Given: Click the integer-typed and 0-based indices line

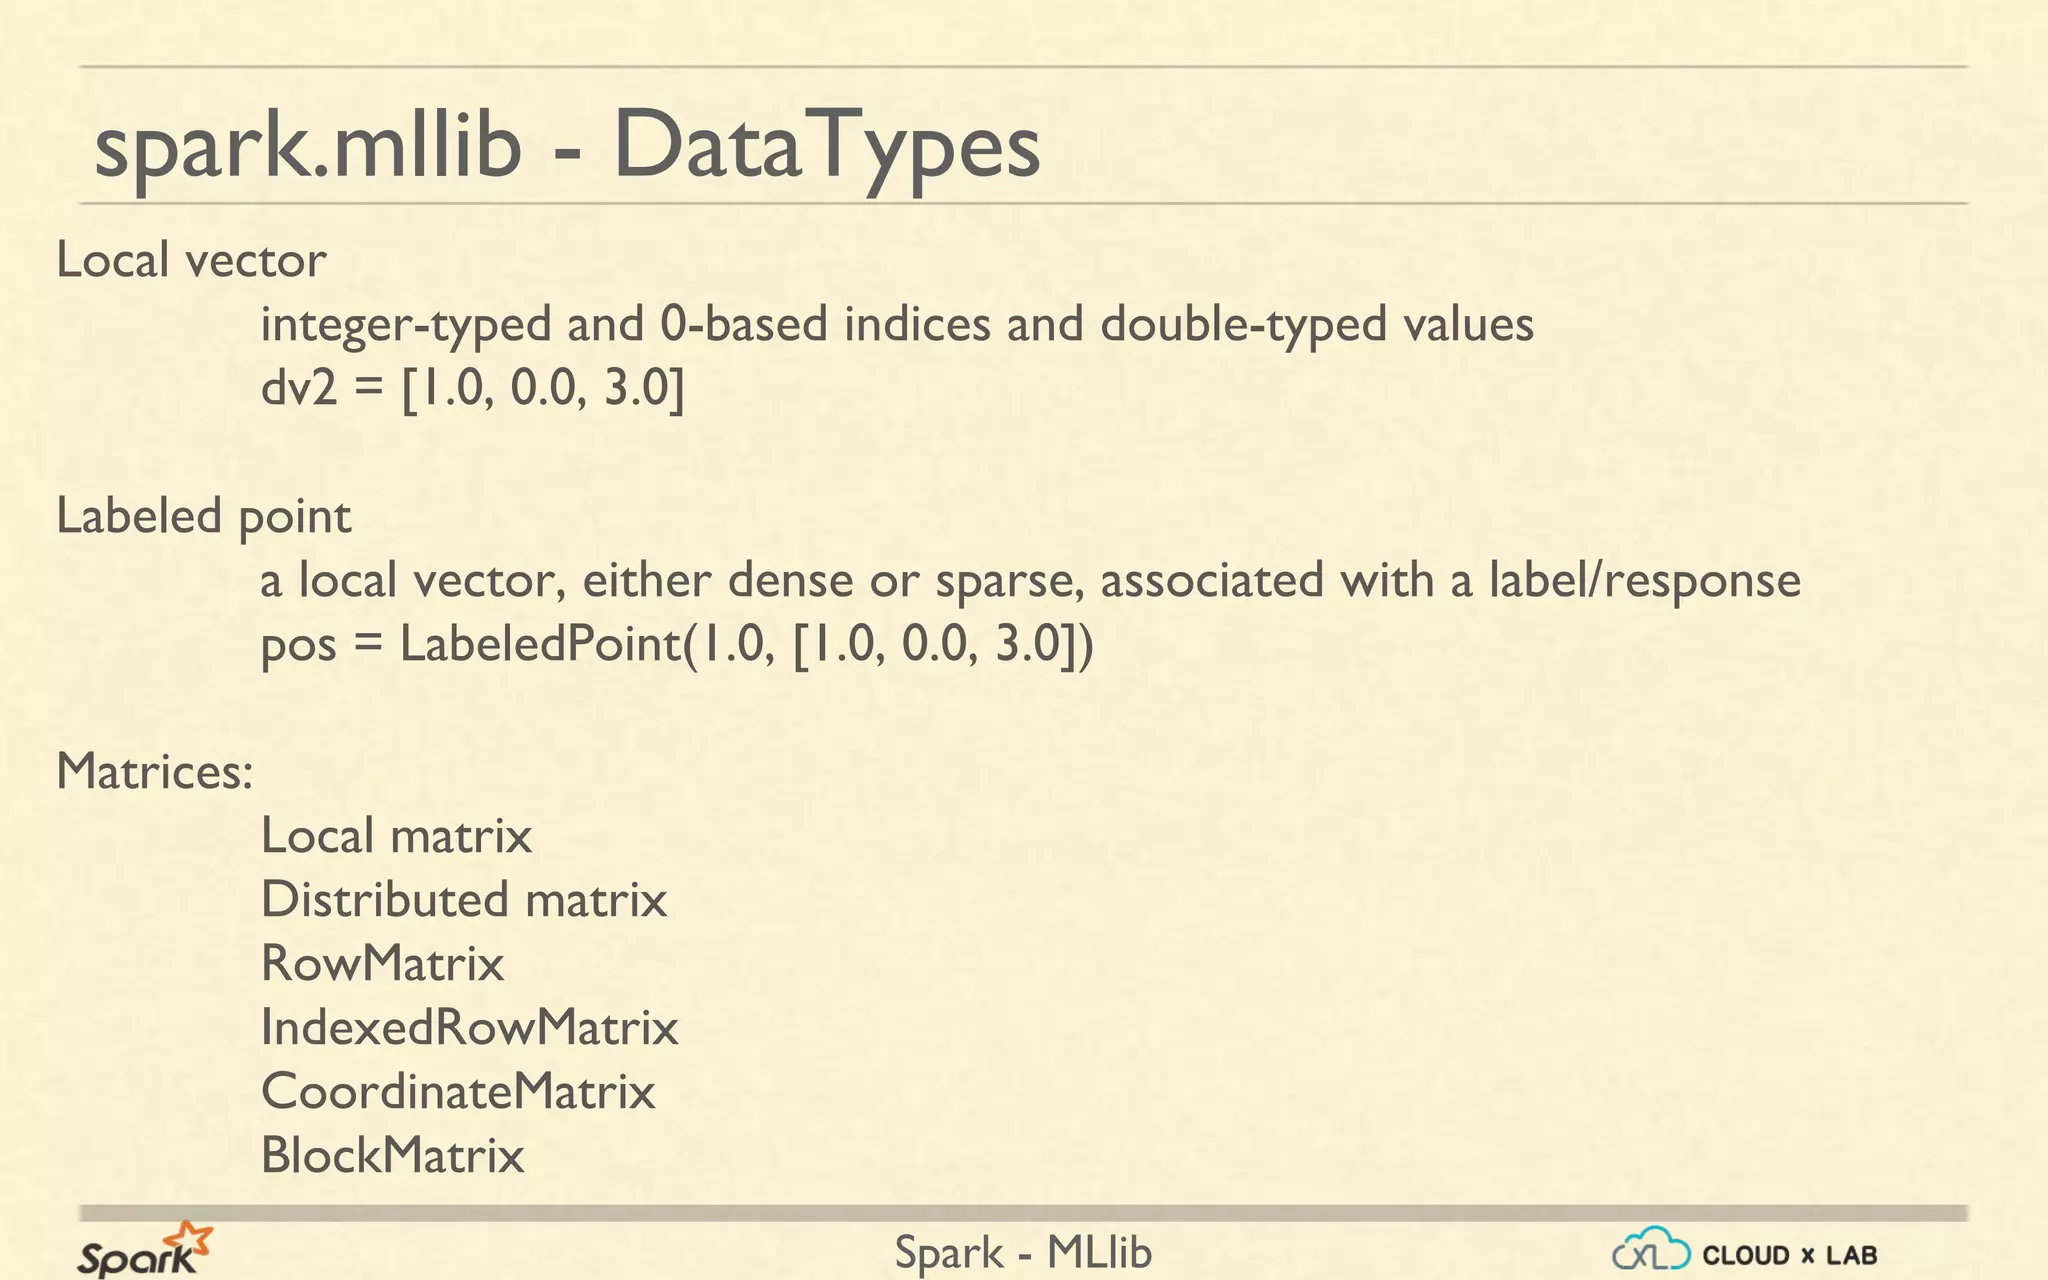Looking at the screenshot, I should click(x=897, y=325).
